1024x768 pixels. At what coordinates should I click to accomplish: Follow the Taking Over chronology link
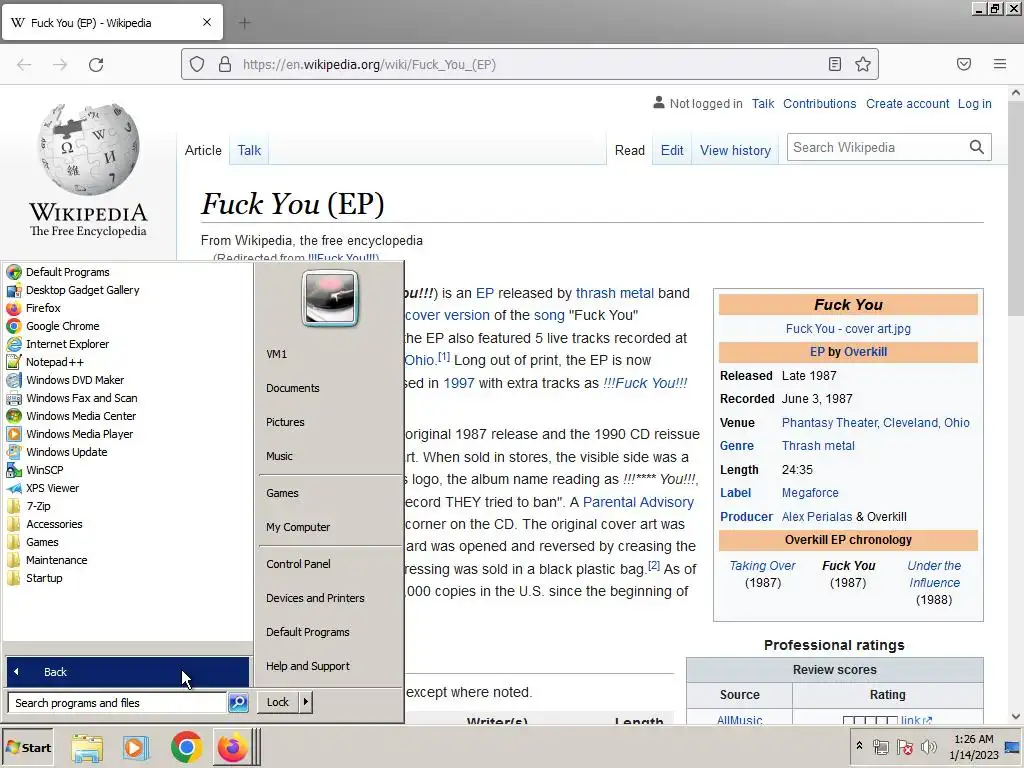click(762, 566)
